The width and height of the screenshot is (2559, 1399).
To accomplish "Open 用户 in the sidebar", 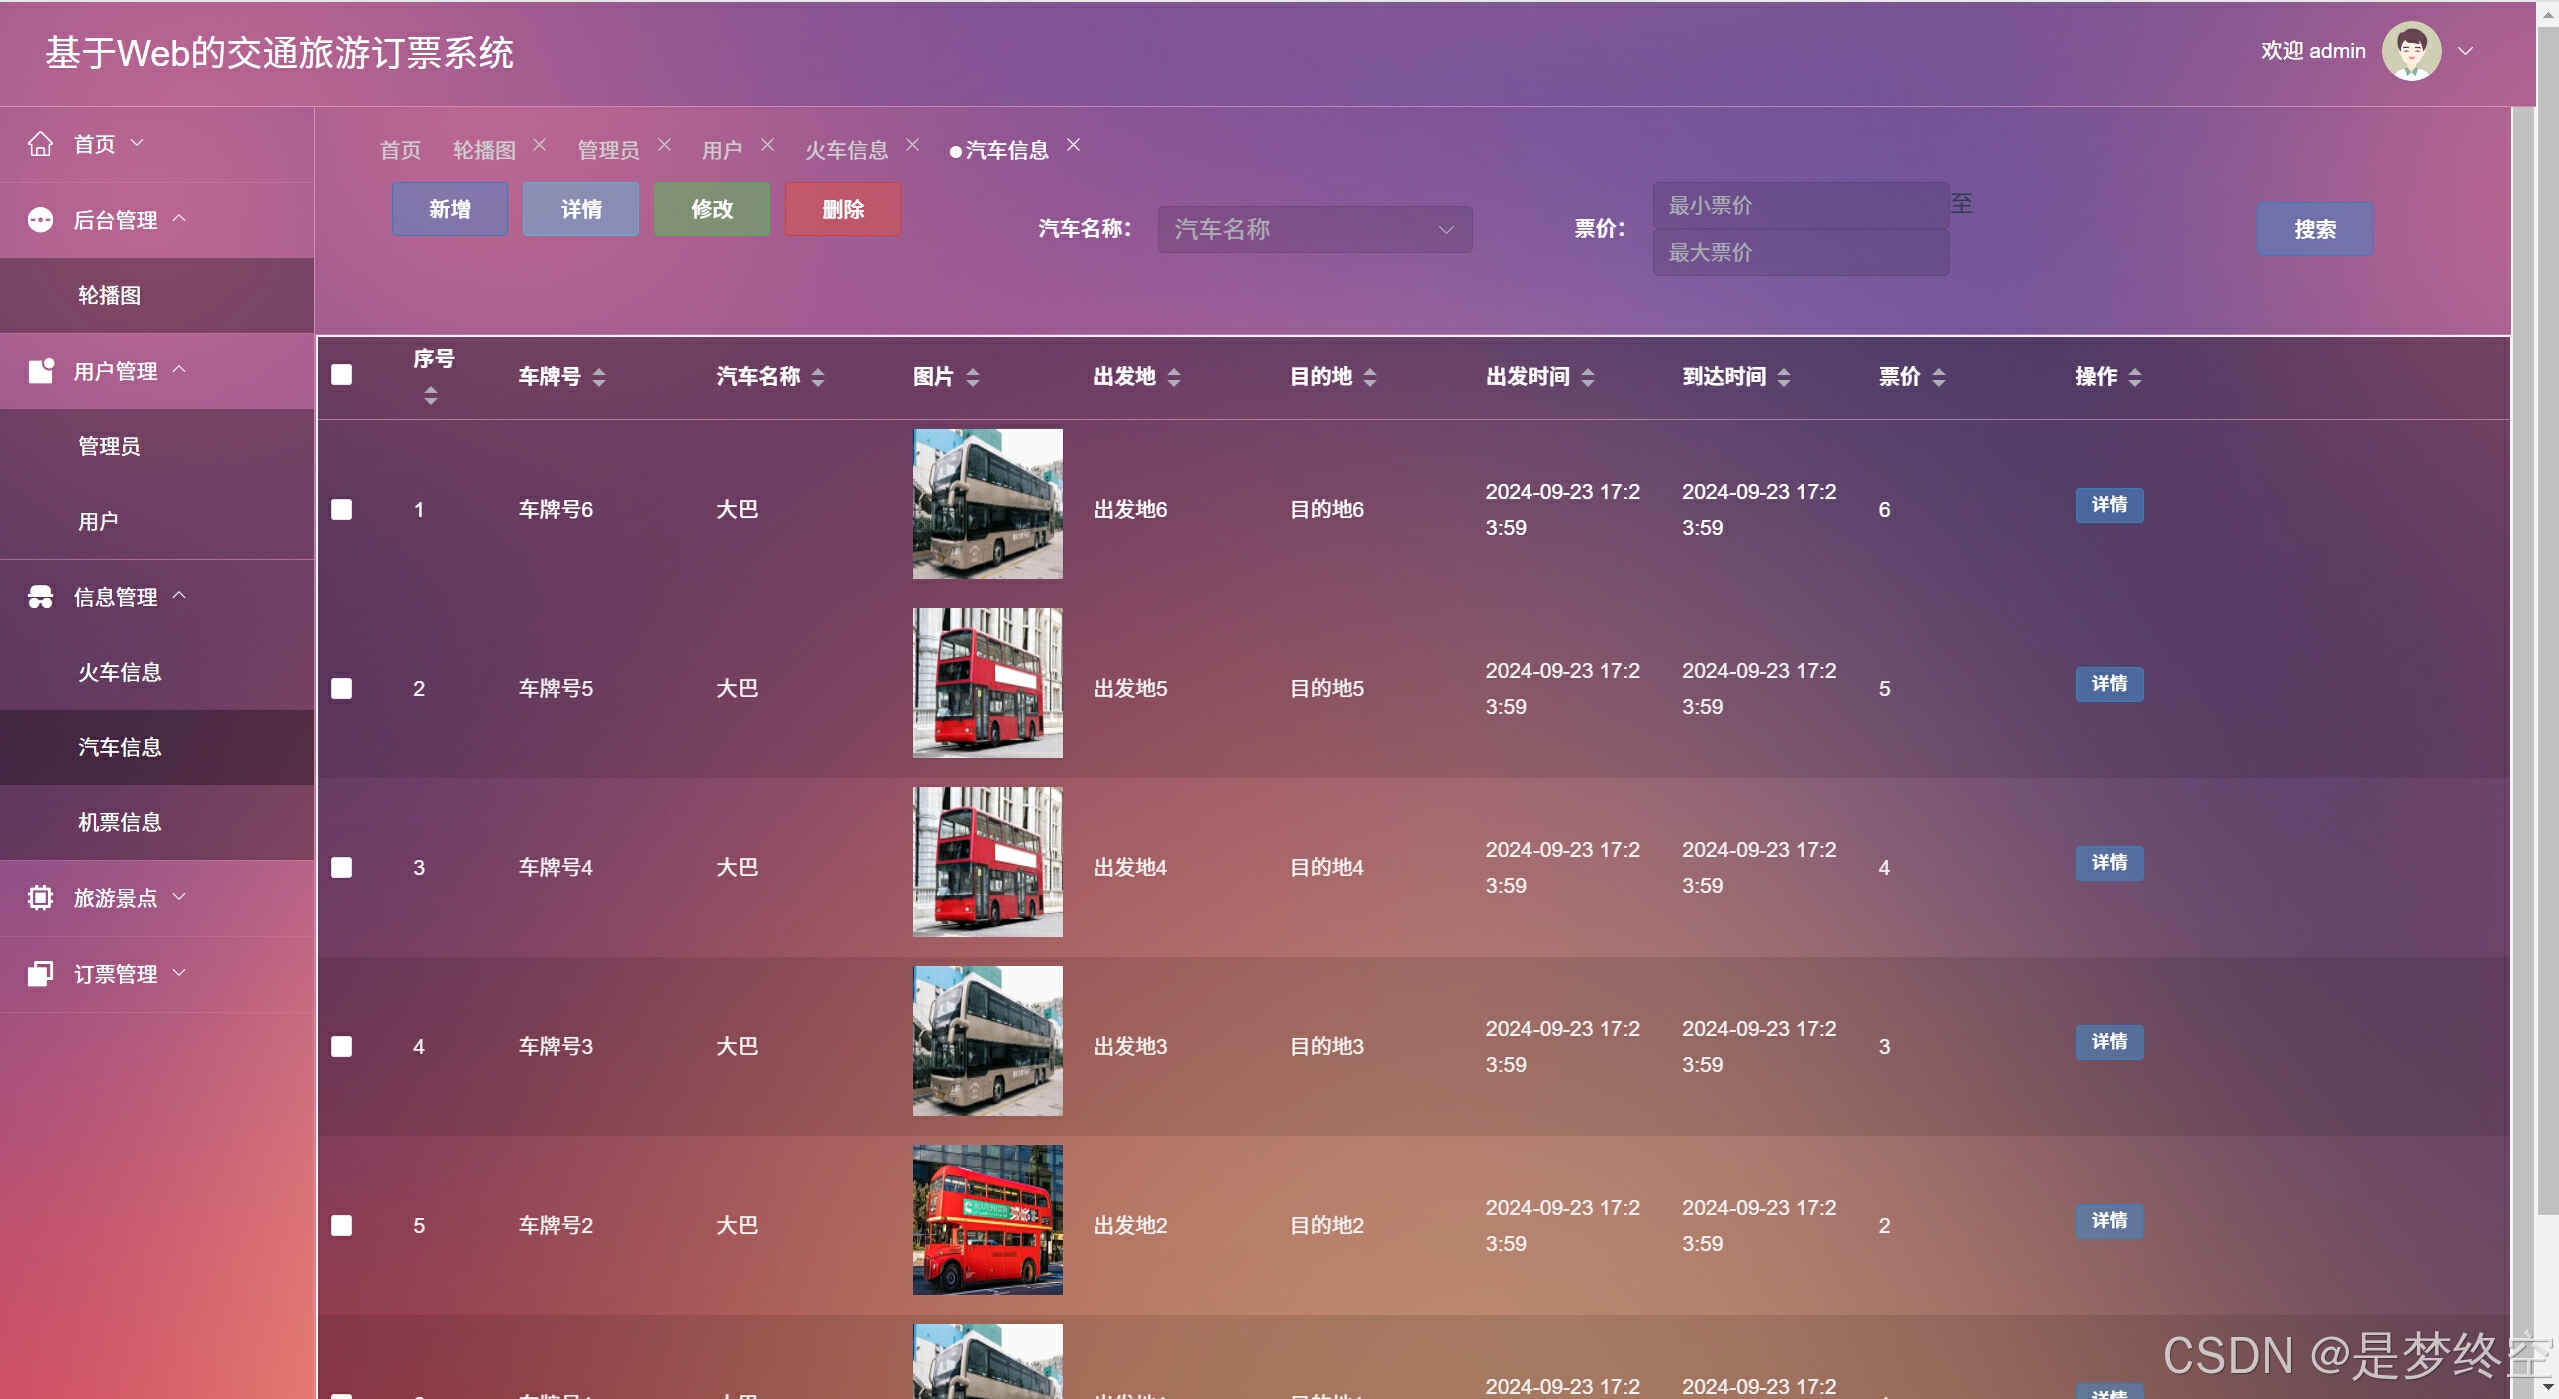I will [157, 521].
